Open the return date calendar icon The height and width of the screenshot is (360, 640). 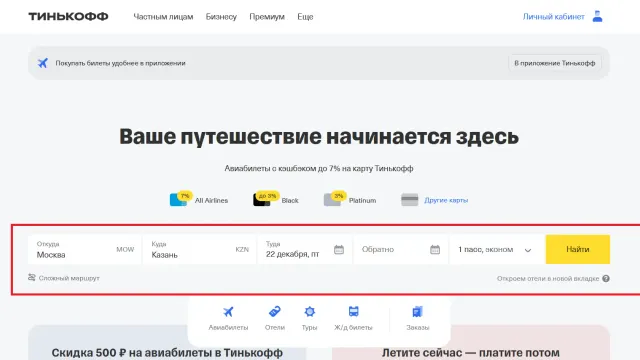point(435,249)
